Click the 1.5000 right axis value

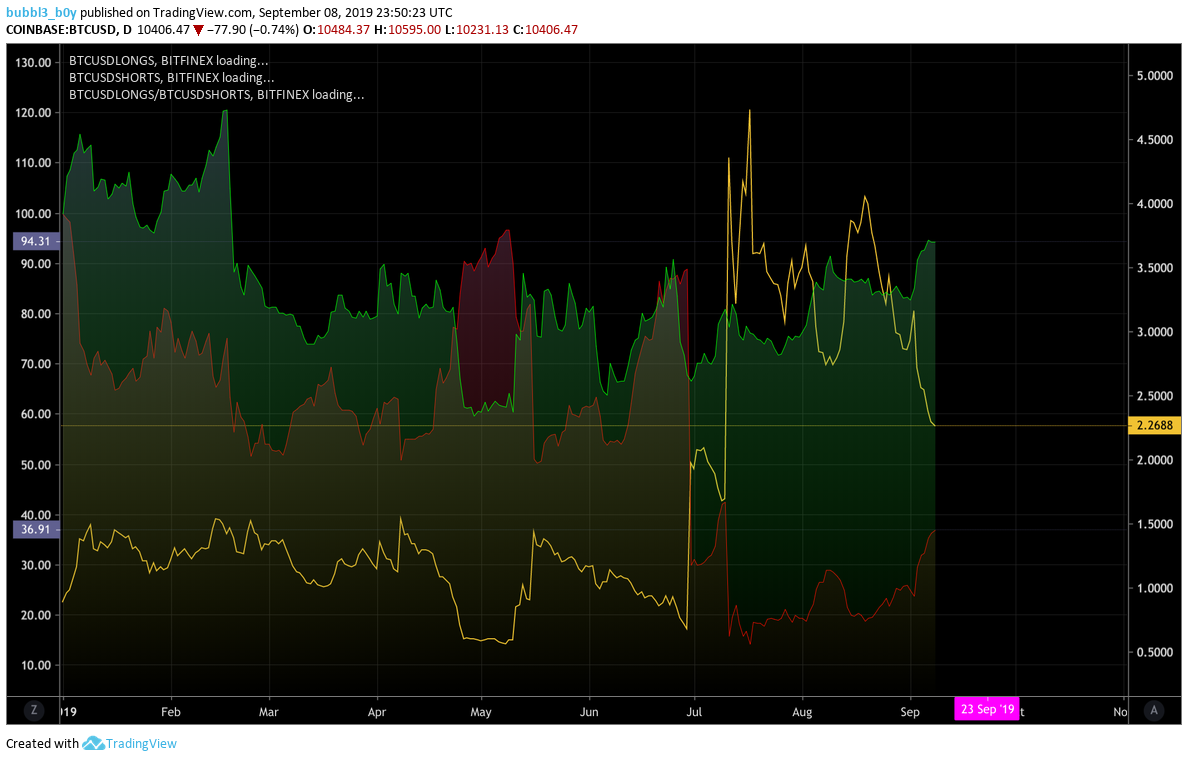coord(1154,524)
